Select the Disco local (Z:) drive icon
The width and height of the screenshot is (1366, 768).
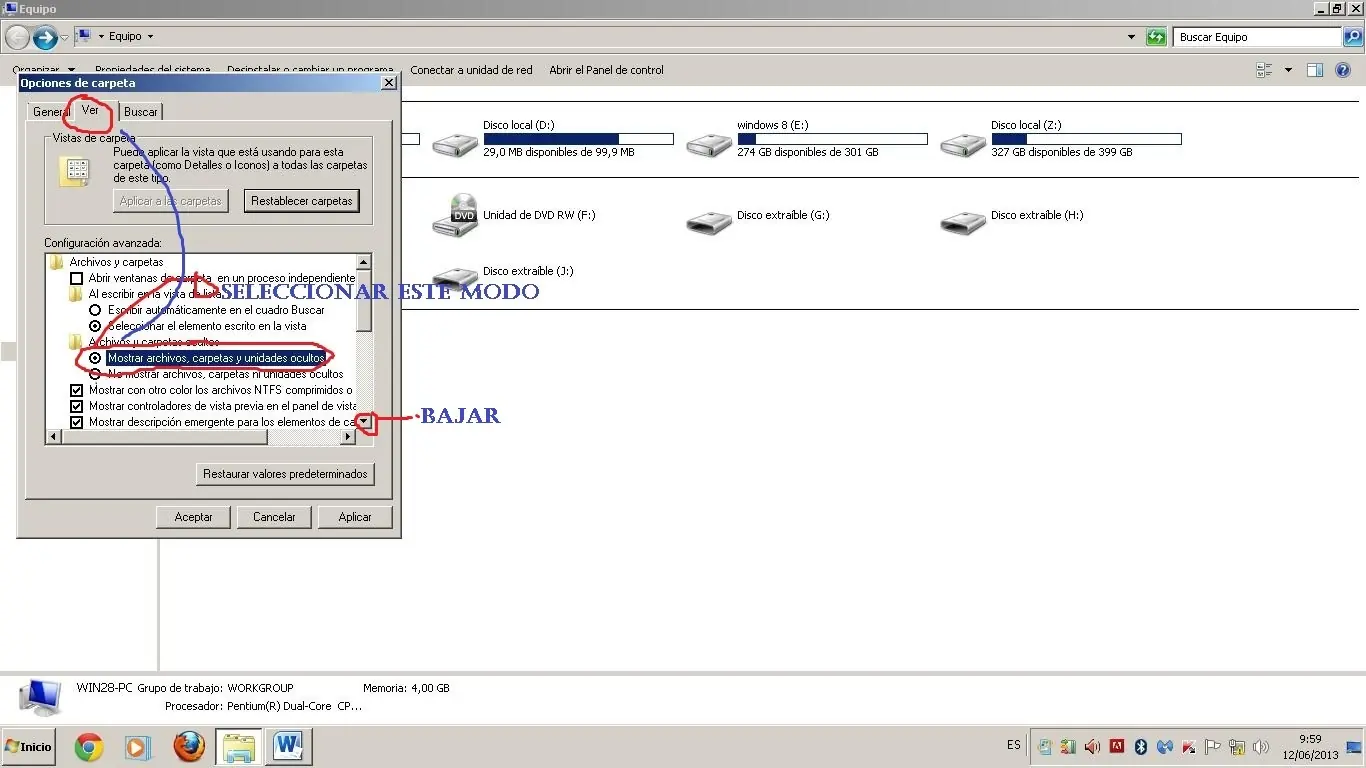(963, 144)
